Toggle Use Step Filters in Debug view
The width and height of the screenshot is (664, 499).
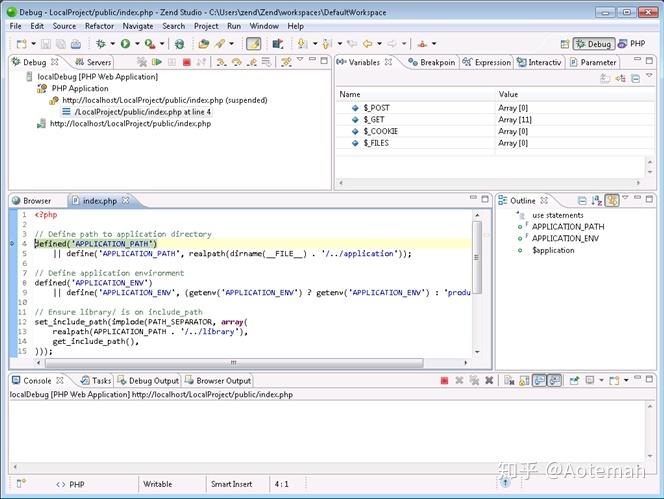click(287, 62)
